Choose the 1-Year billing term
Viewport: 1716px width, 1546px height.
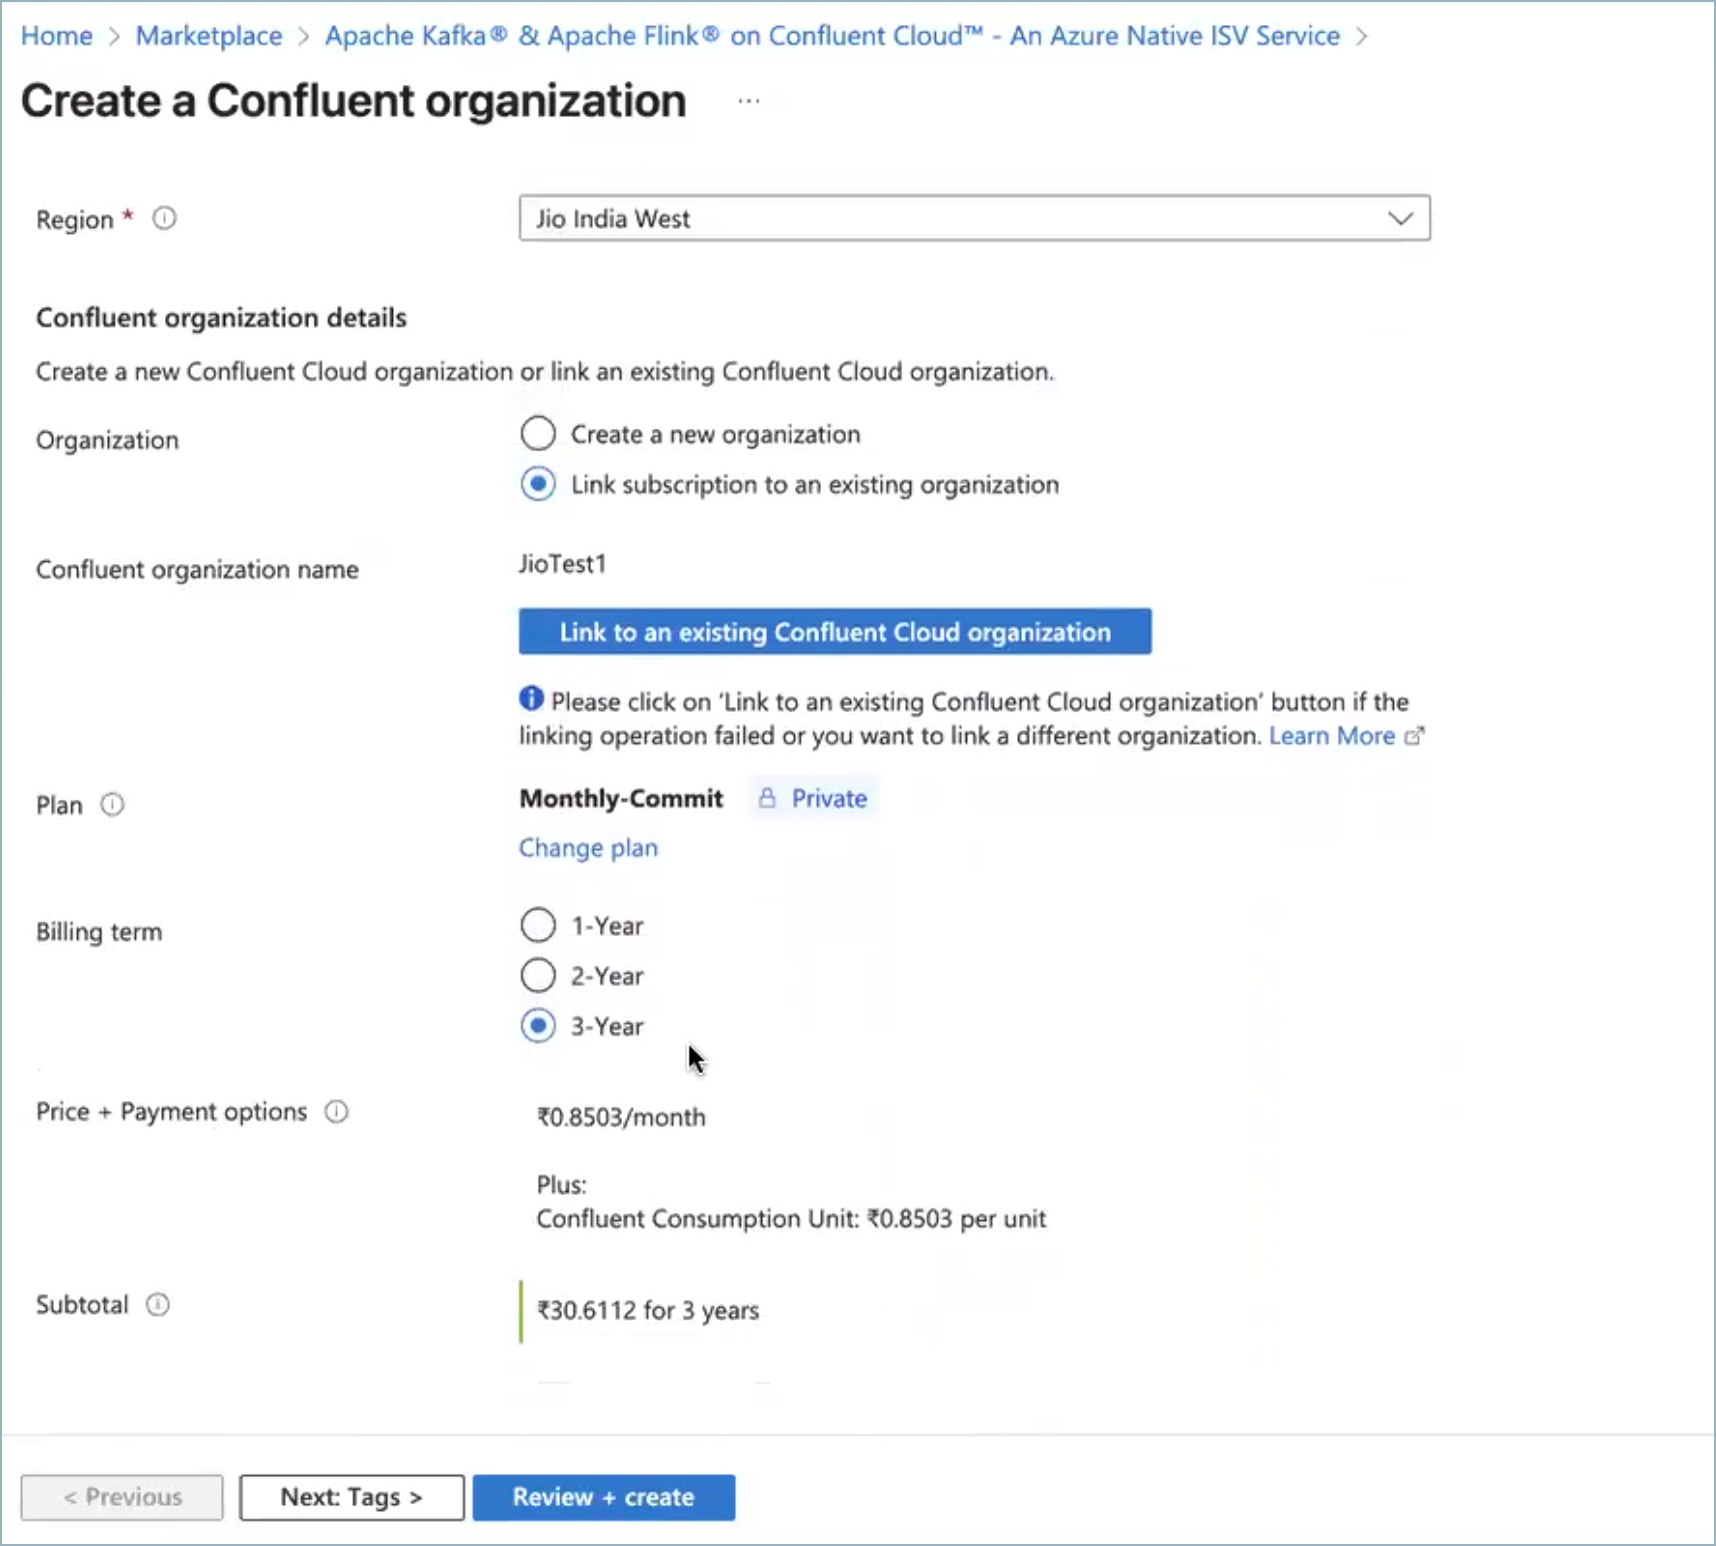click(x=538, y=926)
